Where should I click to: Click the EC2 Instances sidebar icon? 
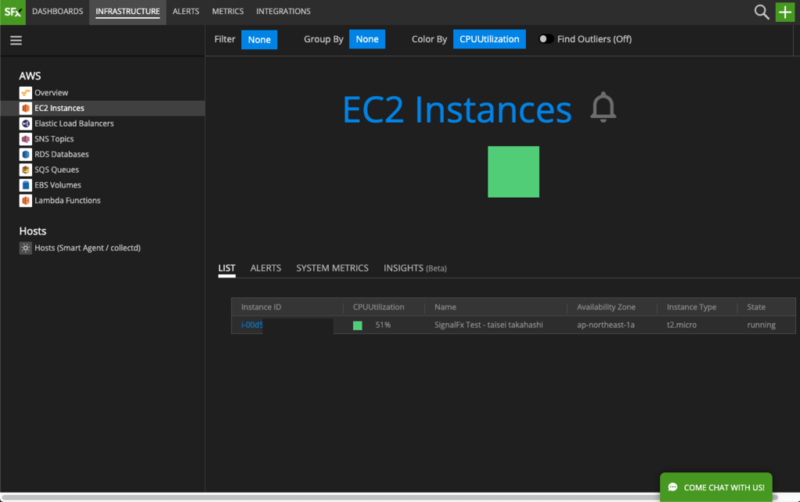(x=26, y=108)
